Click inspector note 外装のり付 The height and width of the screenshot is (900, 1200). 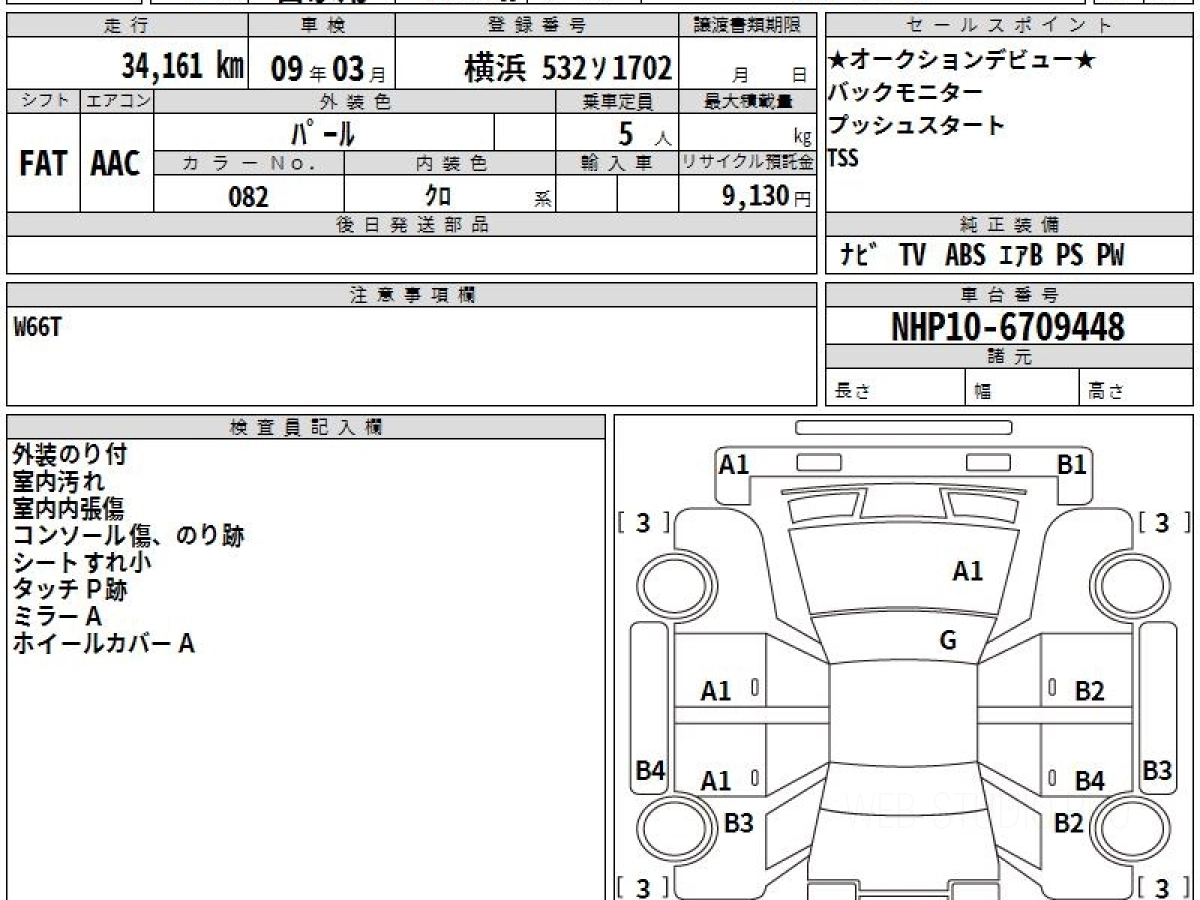click(70, 455)
